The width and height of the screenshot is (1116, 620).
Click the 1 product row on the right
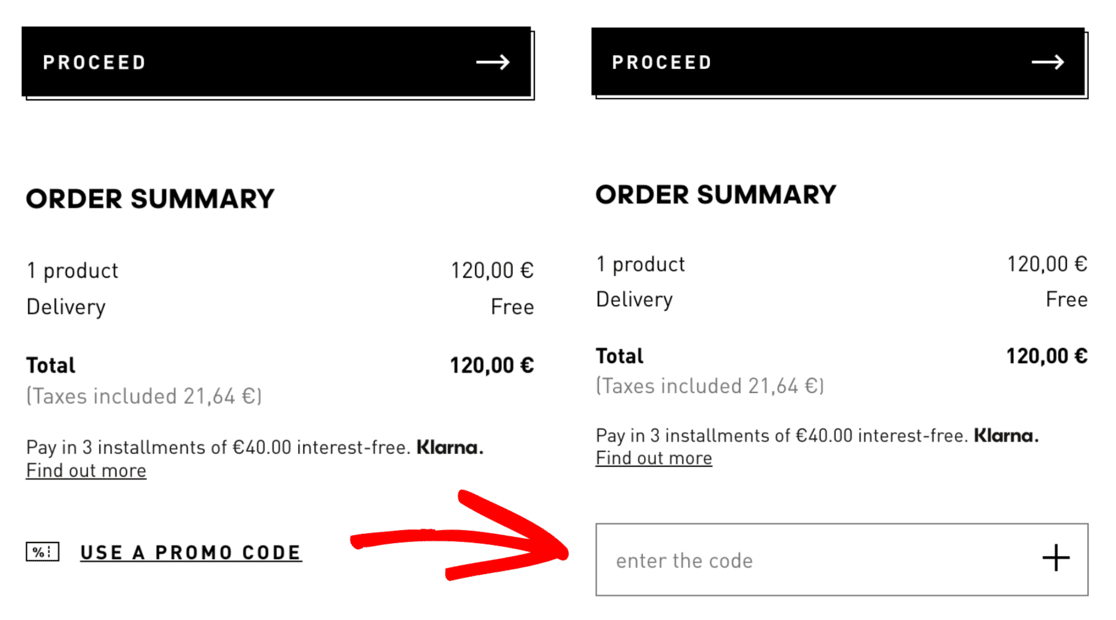pos(840,264)
